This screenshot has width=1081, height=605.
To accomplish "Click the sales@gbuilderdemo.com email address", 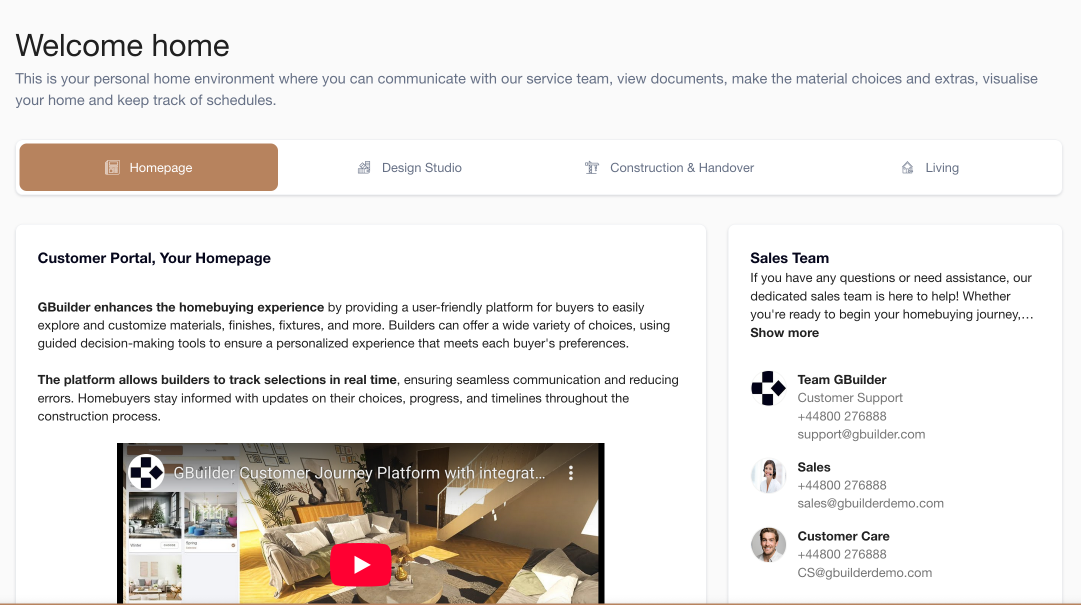I will 870,504.
